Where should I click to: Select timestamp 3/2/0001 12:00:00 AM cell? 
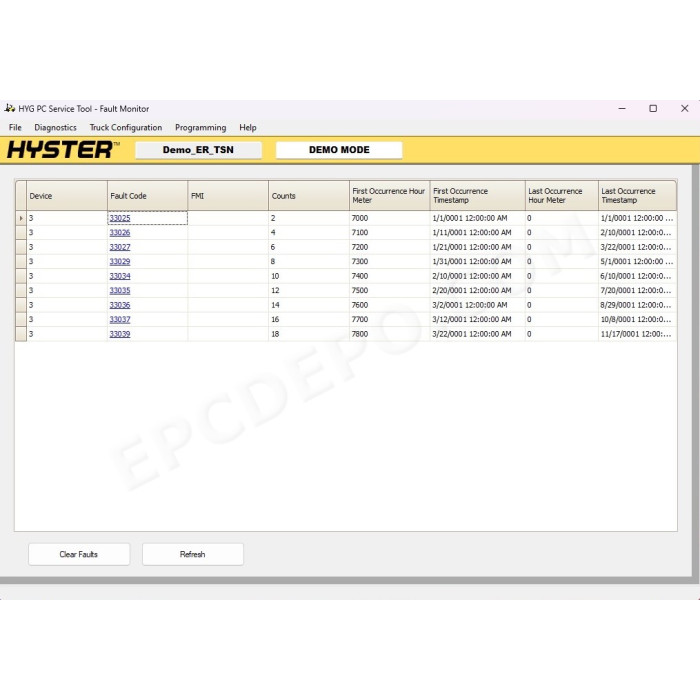point(478,305)
